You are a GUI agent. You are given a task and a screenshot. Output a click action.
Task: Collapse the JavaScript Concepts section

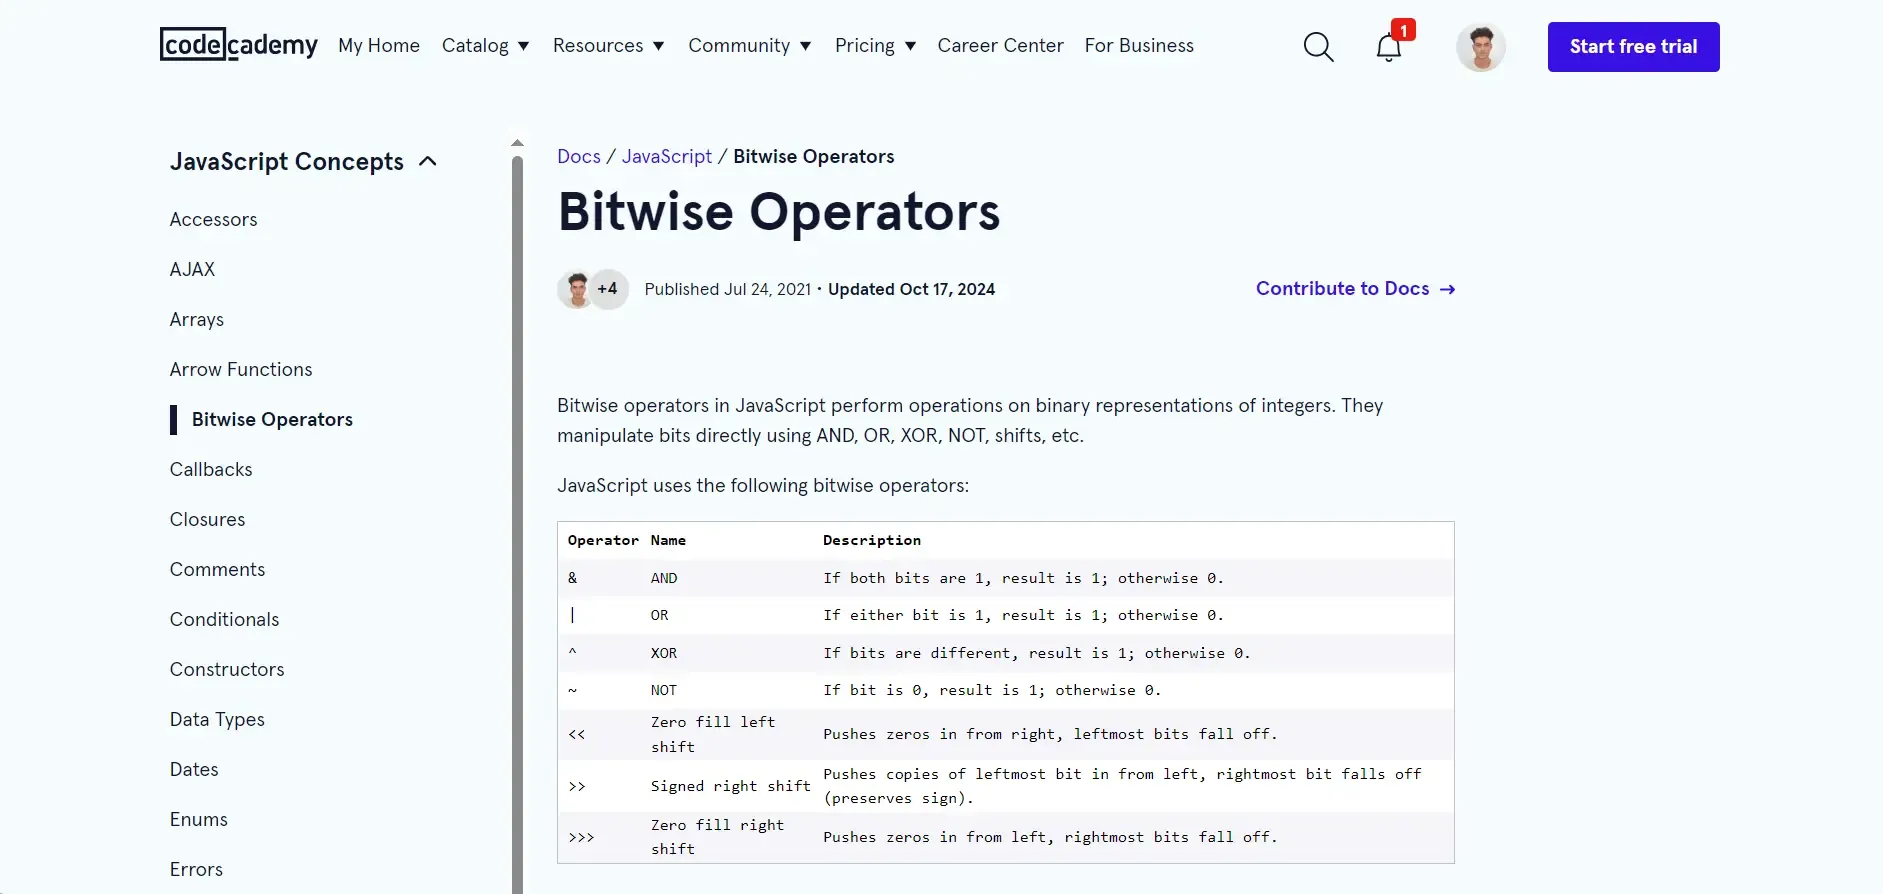428,162
